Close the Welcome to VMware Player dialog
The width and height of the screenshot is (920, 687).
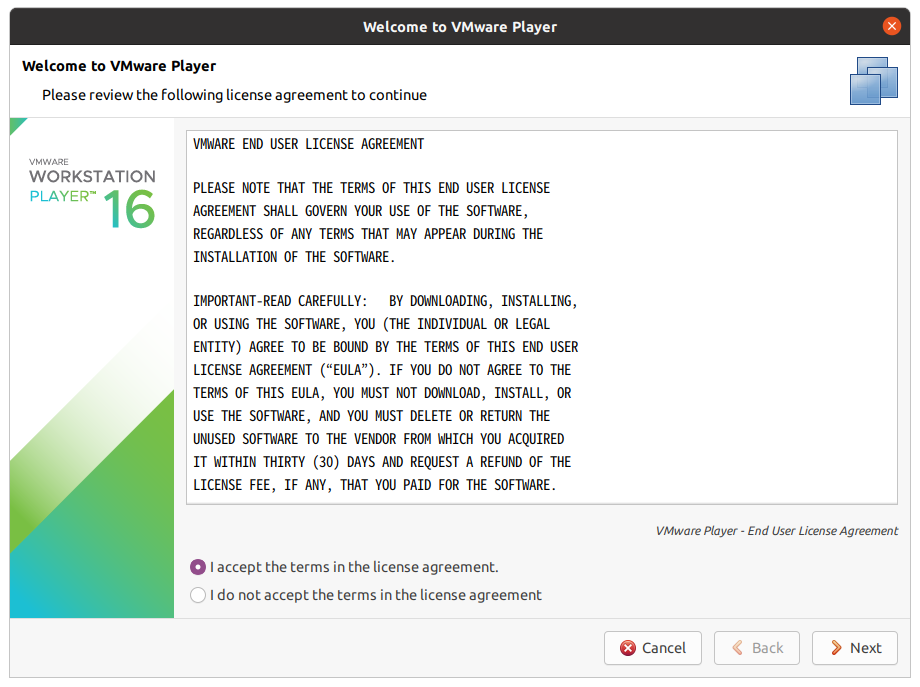[891, 26]
